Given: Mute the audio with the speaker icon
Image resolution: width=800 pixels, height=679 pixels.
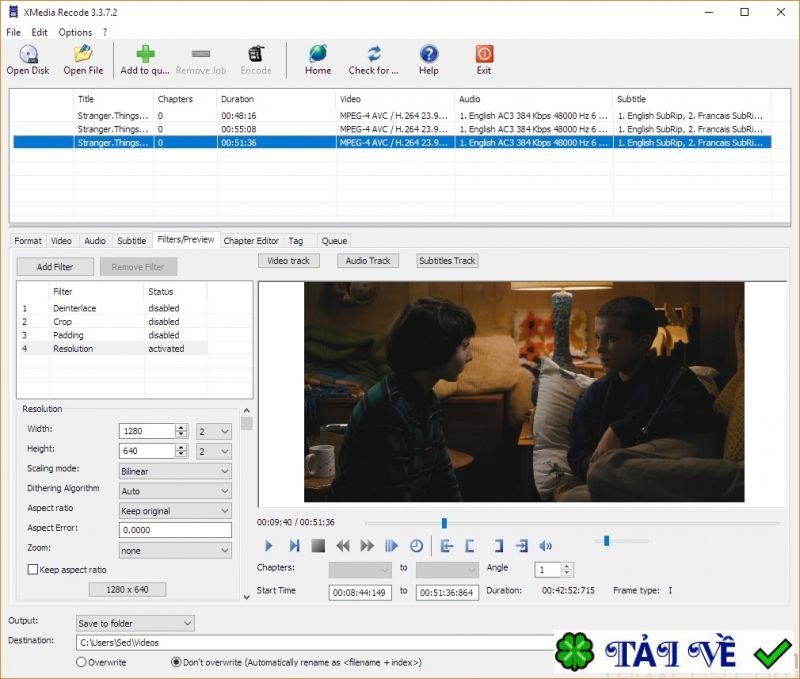Looking at the screenshot, I should click(x=545, y=545).
